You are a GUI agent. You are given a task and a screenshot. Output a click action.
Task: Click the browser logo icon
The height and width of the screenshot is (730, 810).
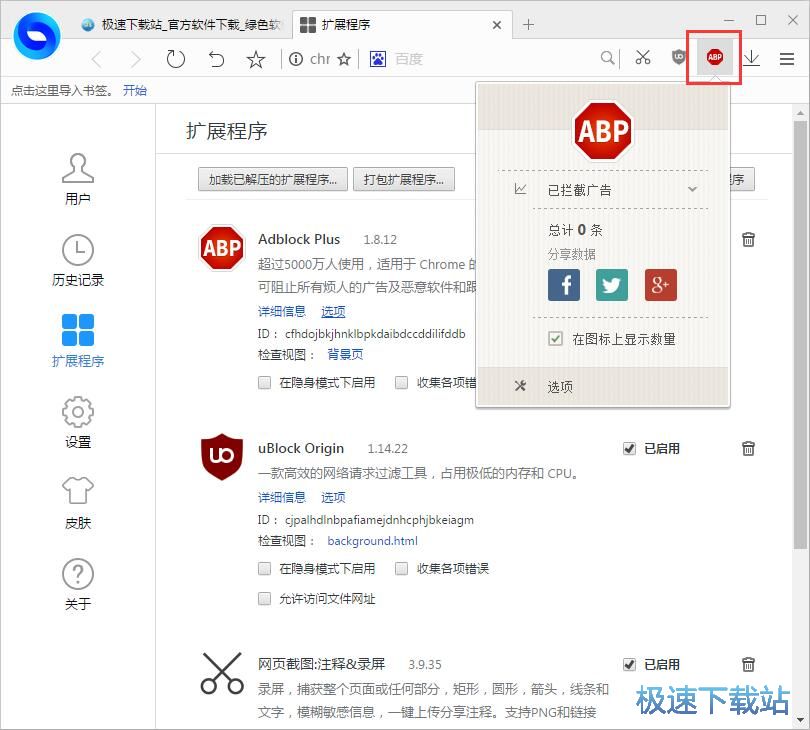tap(37, 36)
